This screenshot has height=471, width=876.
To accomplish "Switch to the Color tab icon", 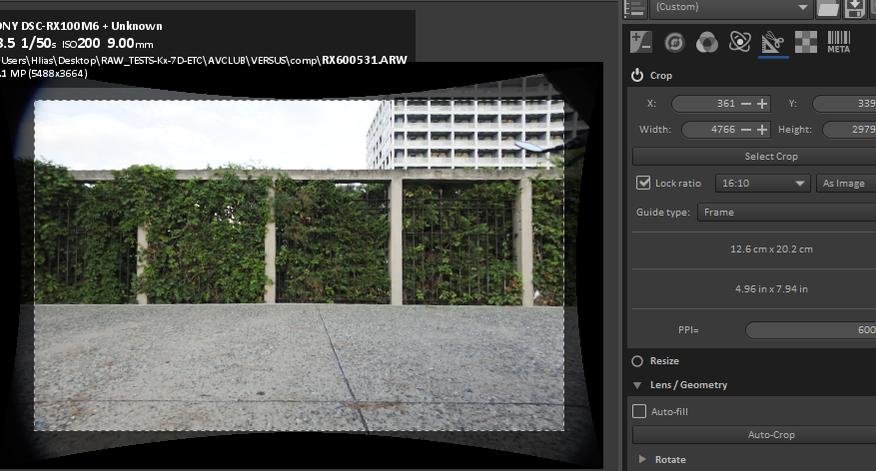I will pos(707,42).
